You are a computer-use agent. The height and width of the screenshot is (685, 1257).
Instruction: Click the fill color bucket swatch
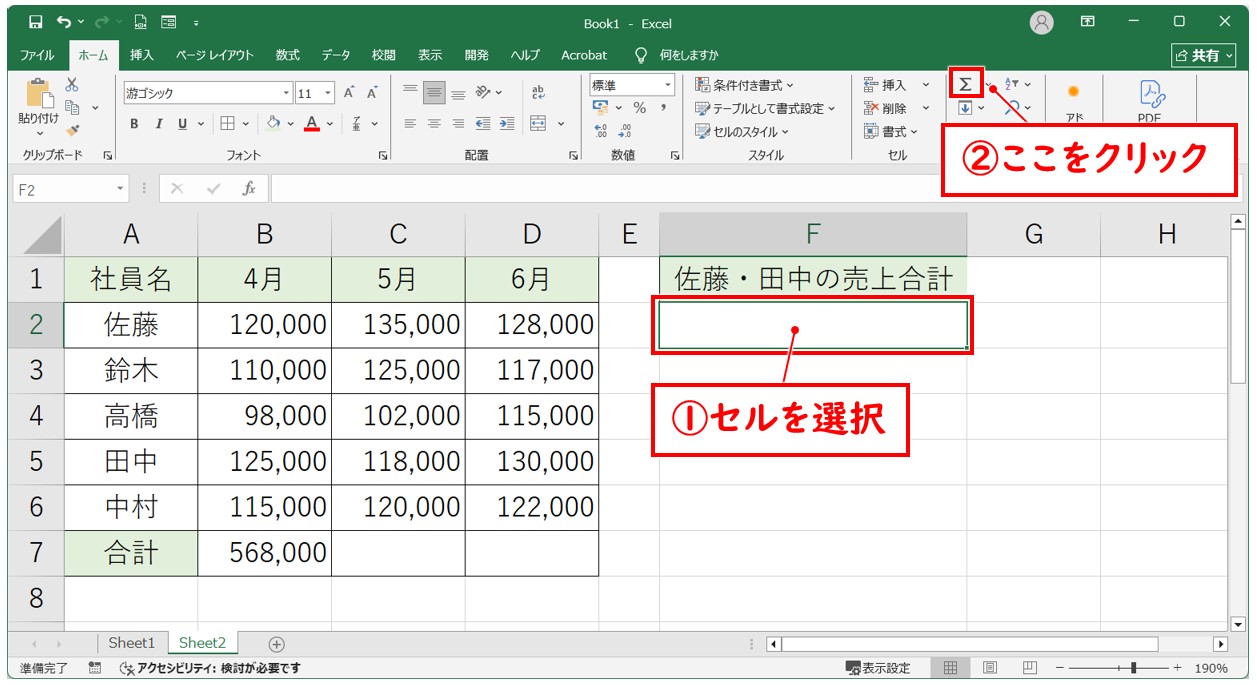273,124
